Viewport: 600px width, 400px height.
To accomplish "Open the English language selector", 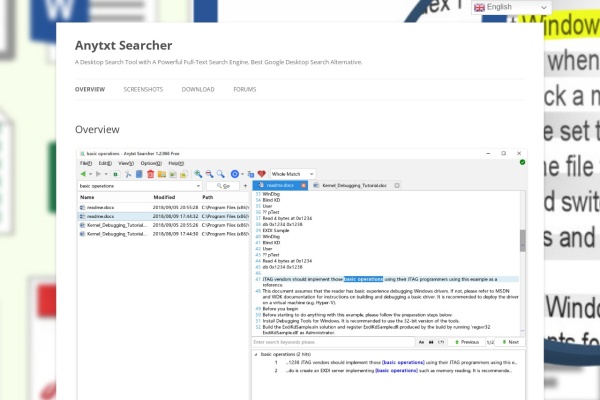I will pos(511,7).
